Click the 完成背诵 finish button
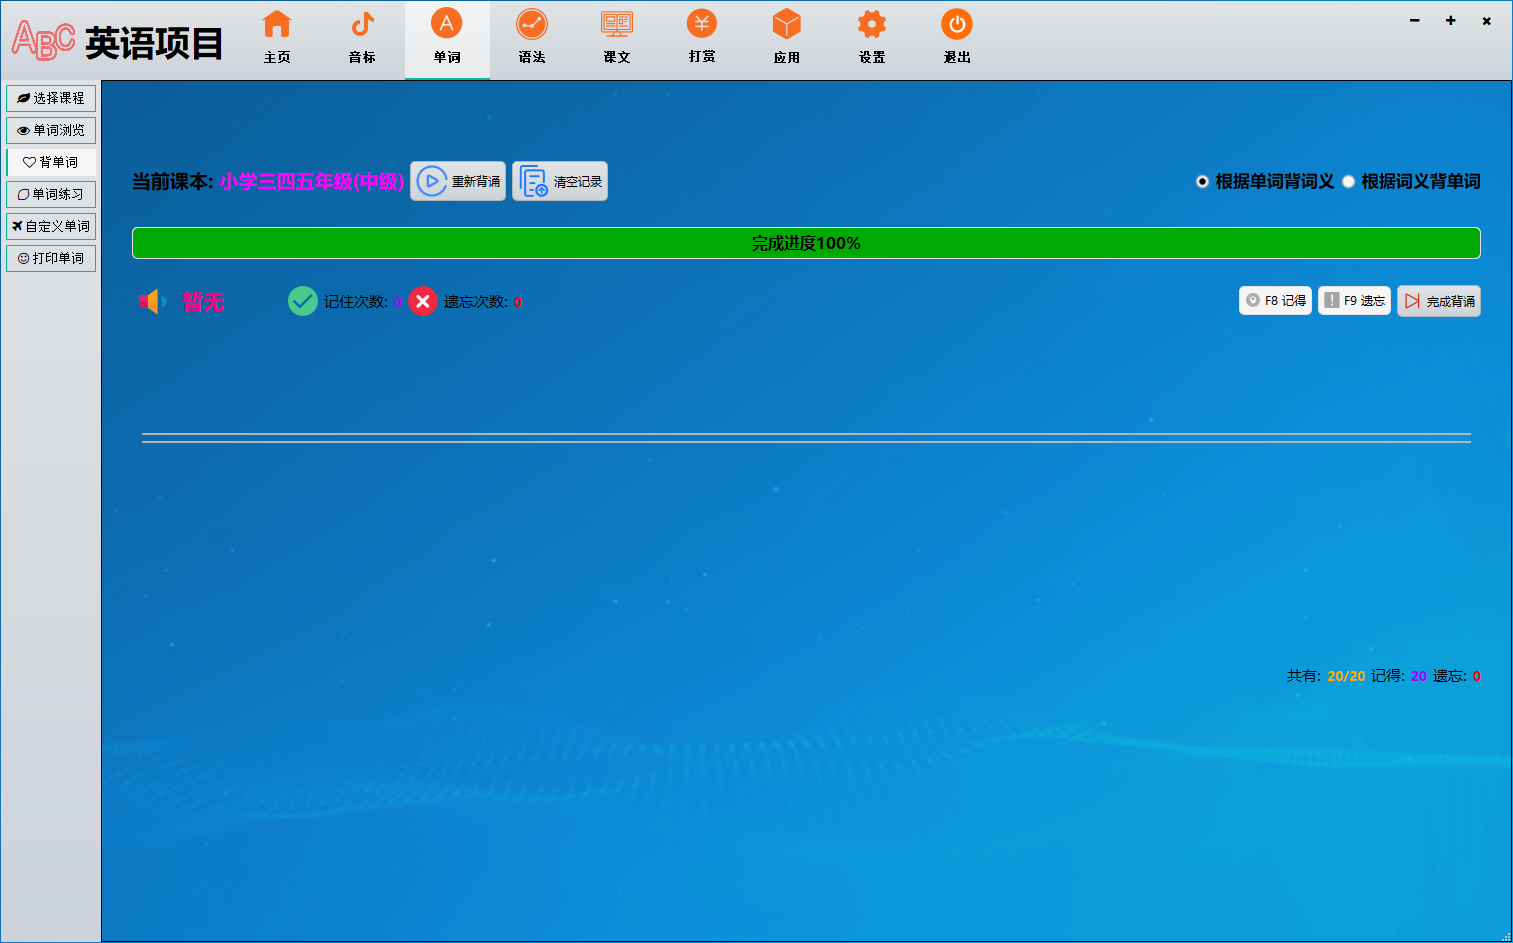Image resolution: width=1513 pixels, height=943 pixels. 1439,301
